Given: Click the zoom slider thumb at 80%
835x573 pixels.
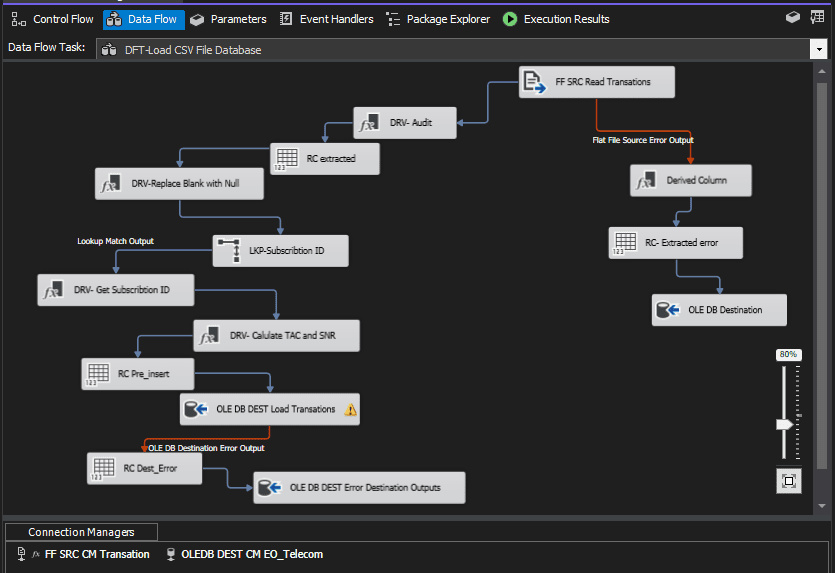Looking at the screenshot, I should (x=785, y=424).
